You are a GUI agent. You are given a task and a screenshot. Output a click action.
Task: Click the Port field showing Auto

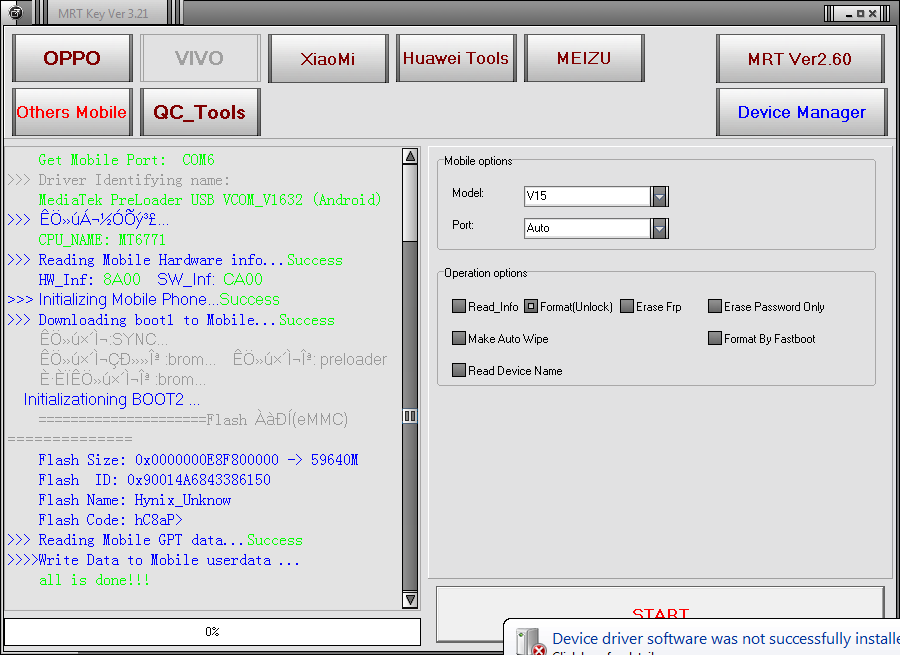[x=587, y=228]
